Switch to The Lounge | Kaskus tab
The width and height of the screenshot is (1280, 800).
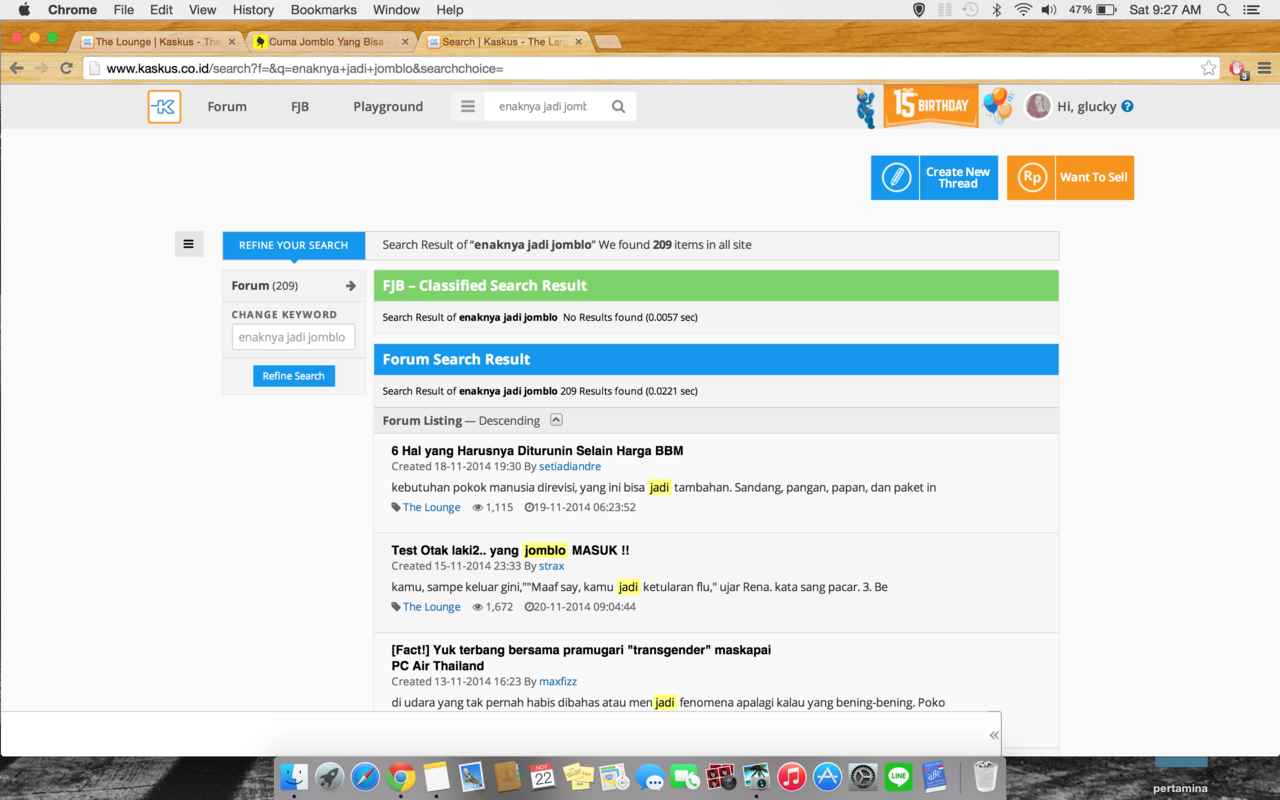coord(158,42)
